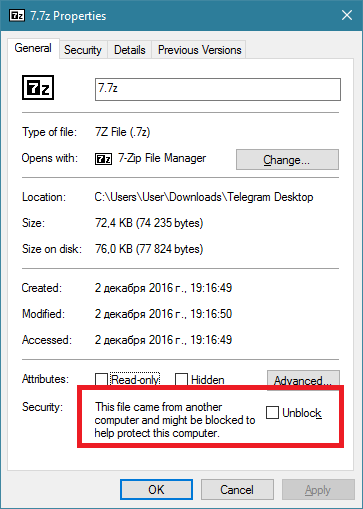Open the Advanced... attributes dialog
The width and height of the screenshot is (363, 509).
[x=303, y=380]
